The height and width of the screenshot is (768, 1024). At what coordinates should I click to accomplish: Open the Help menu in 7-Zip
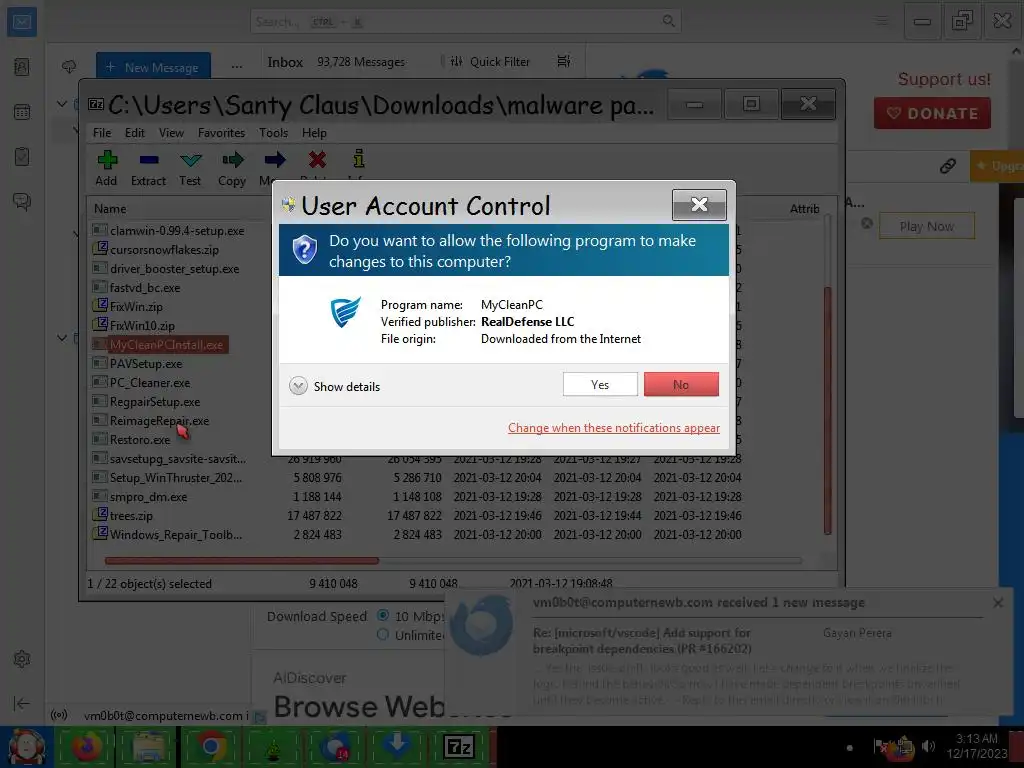pos(314,133)
